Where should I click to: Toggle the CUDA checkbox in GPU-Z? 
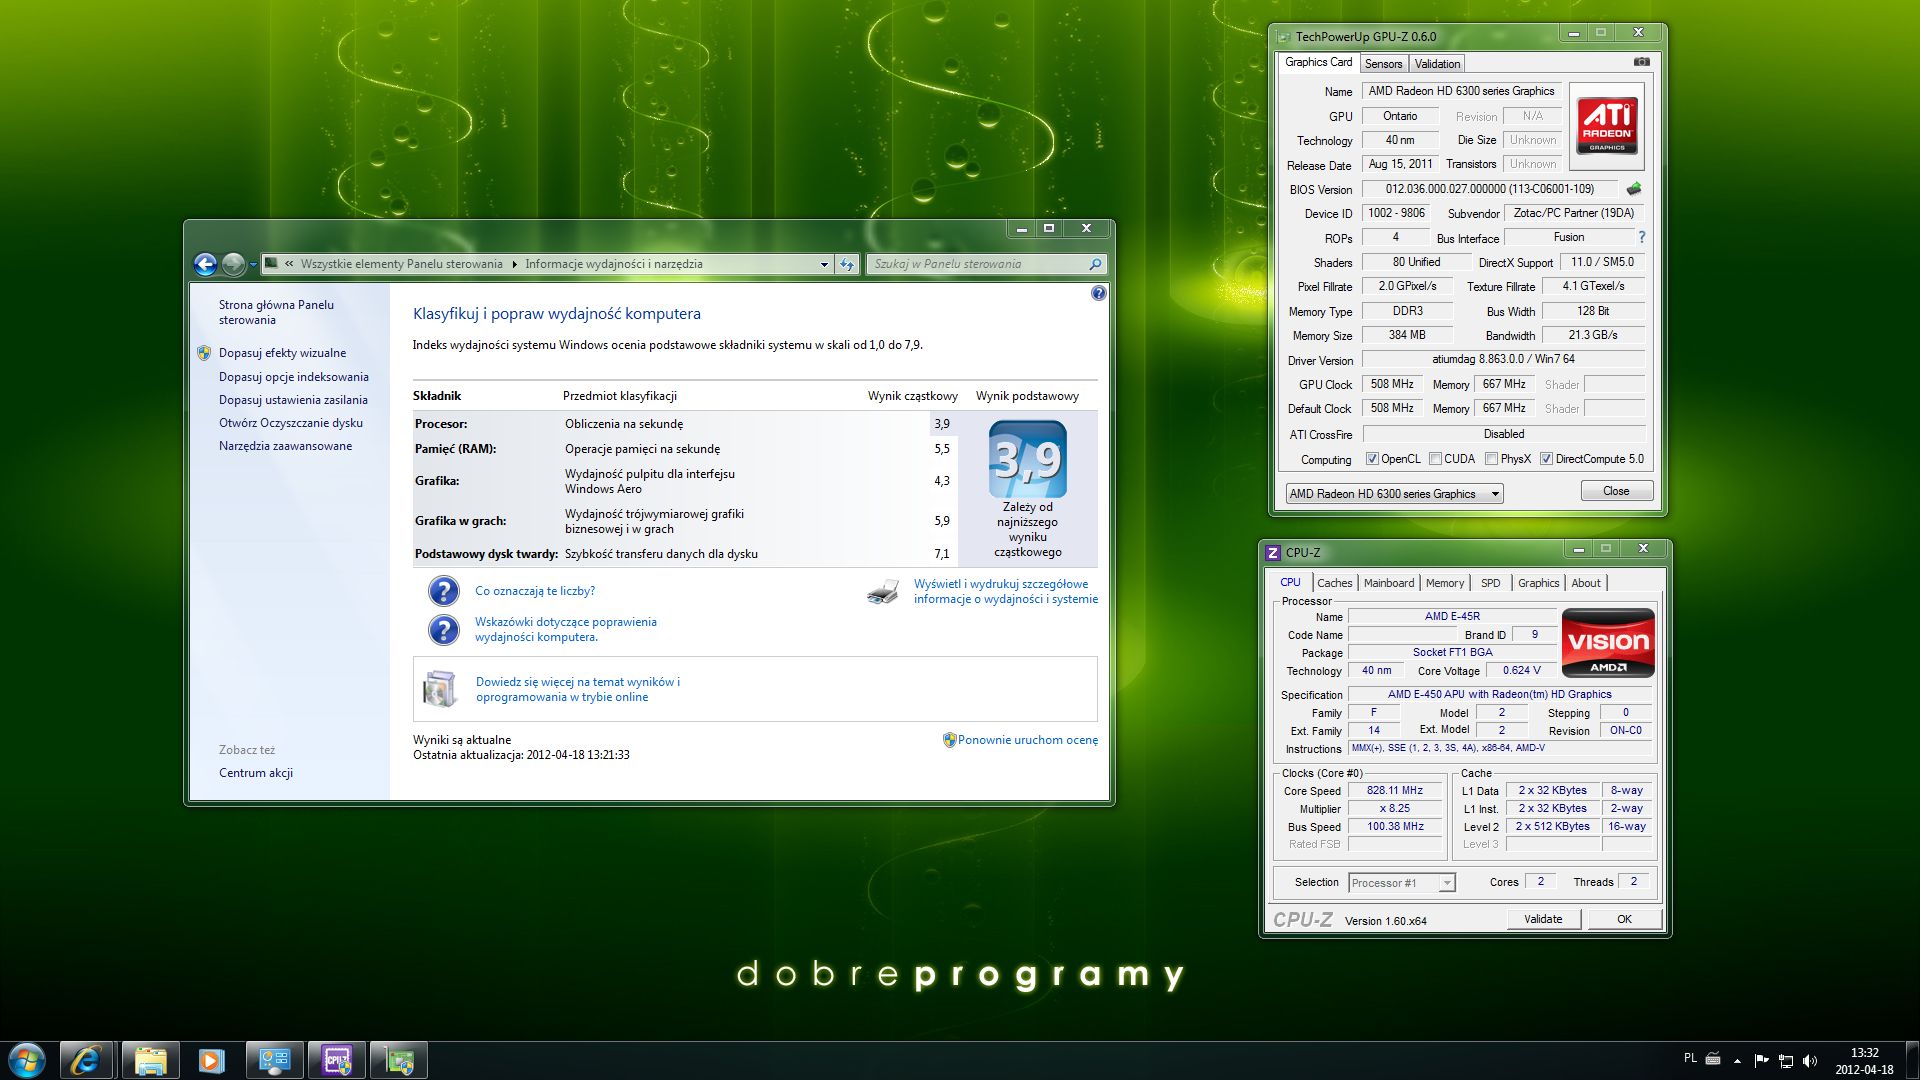coord(1435,459)
